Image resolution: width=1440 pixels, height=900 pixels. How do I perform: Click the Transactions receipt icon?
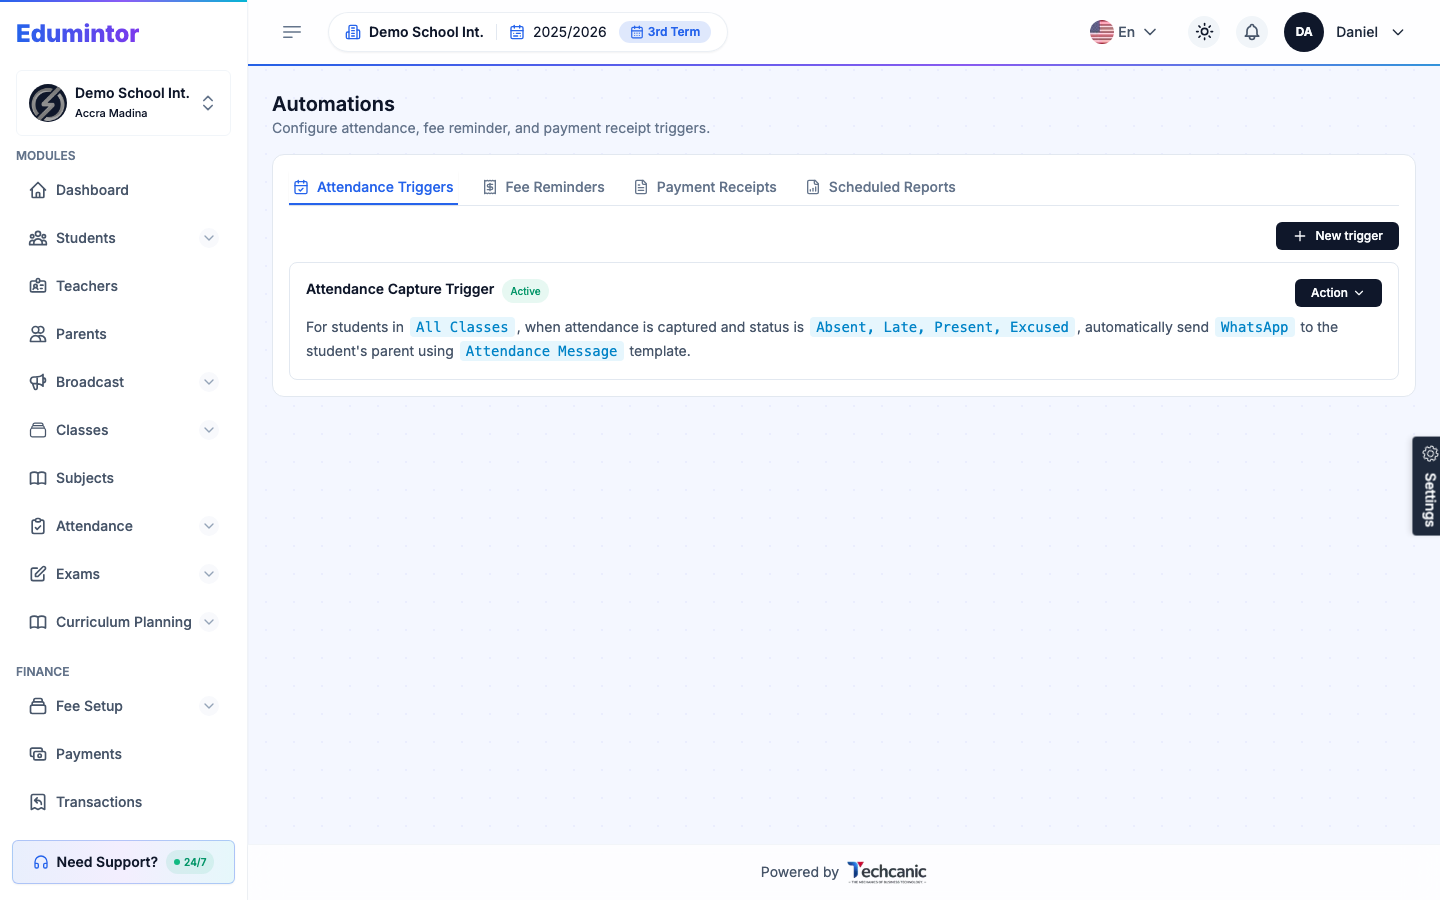point(38,802)
